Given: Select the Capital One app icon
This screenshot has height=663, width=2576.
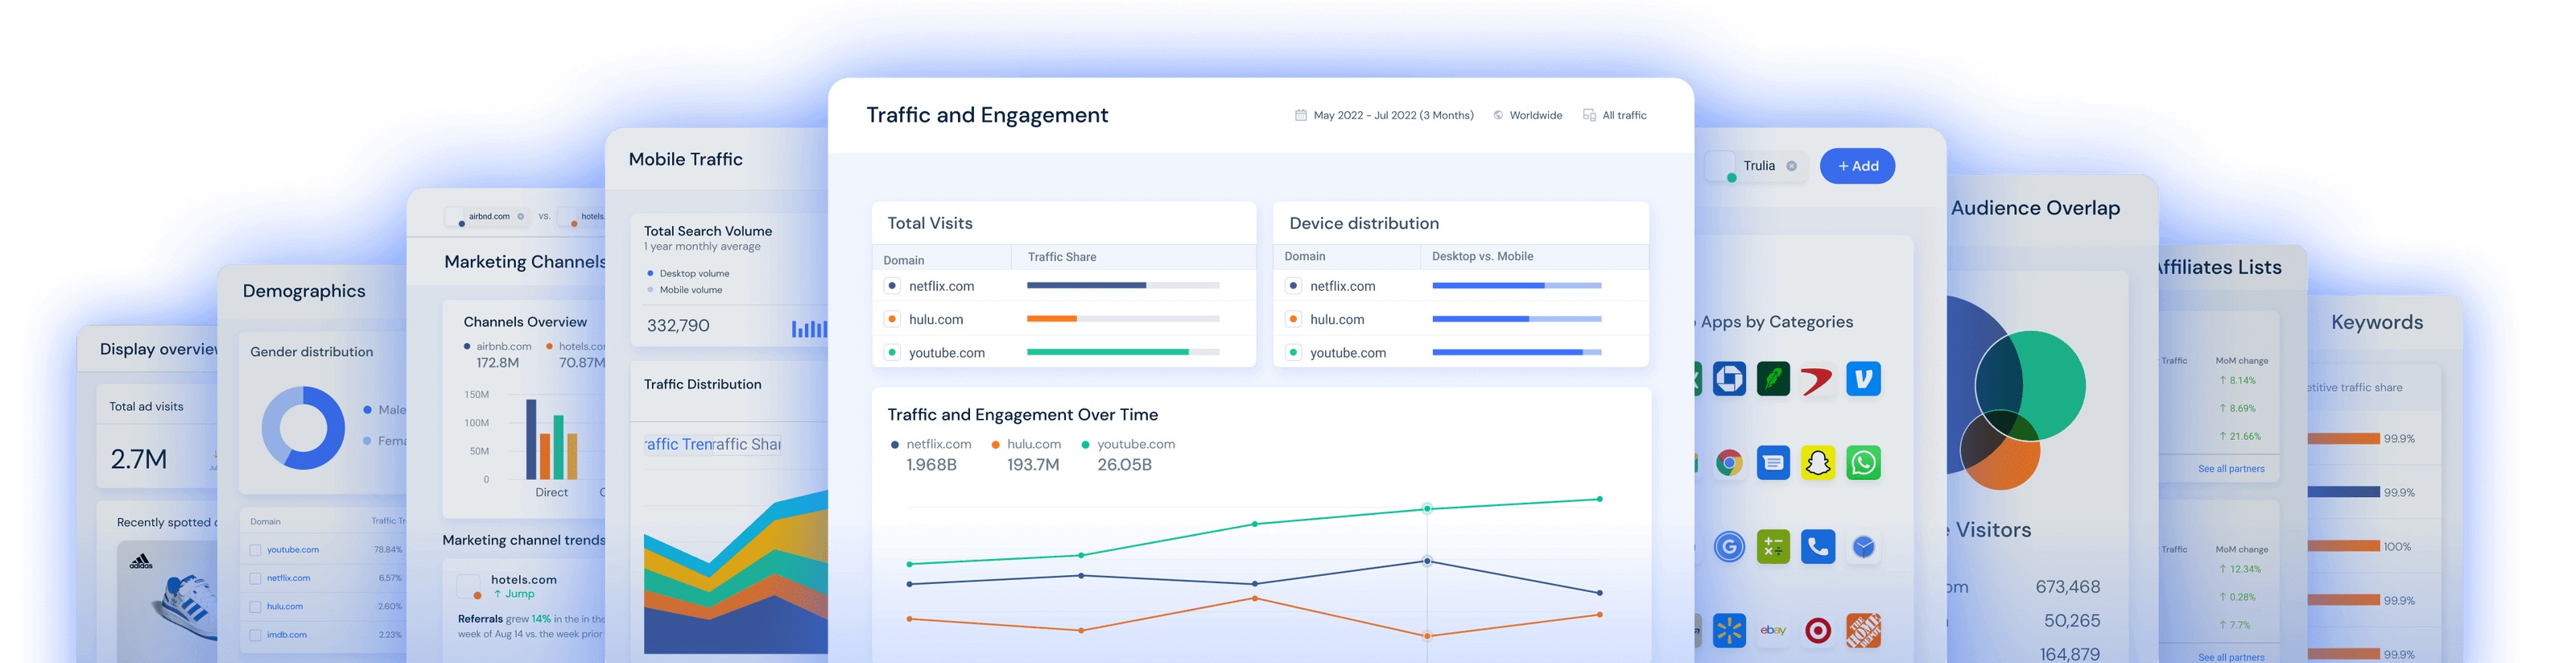Looking at the screenshot, I should pyautogui.click(x=1818, y=379).
